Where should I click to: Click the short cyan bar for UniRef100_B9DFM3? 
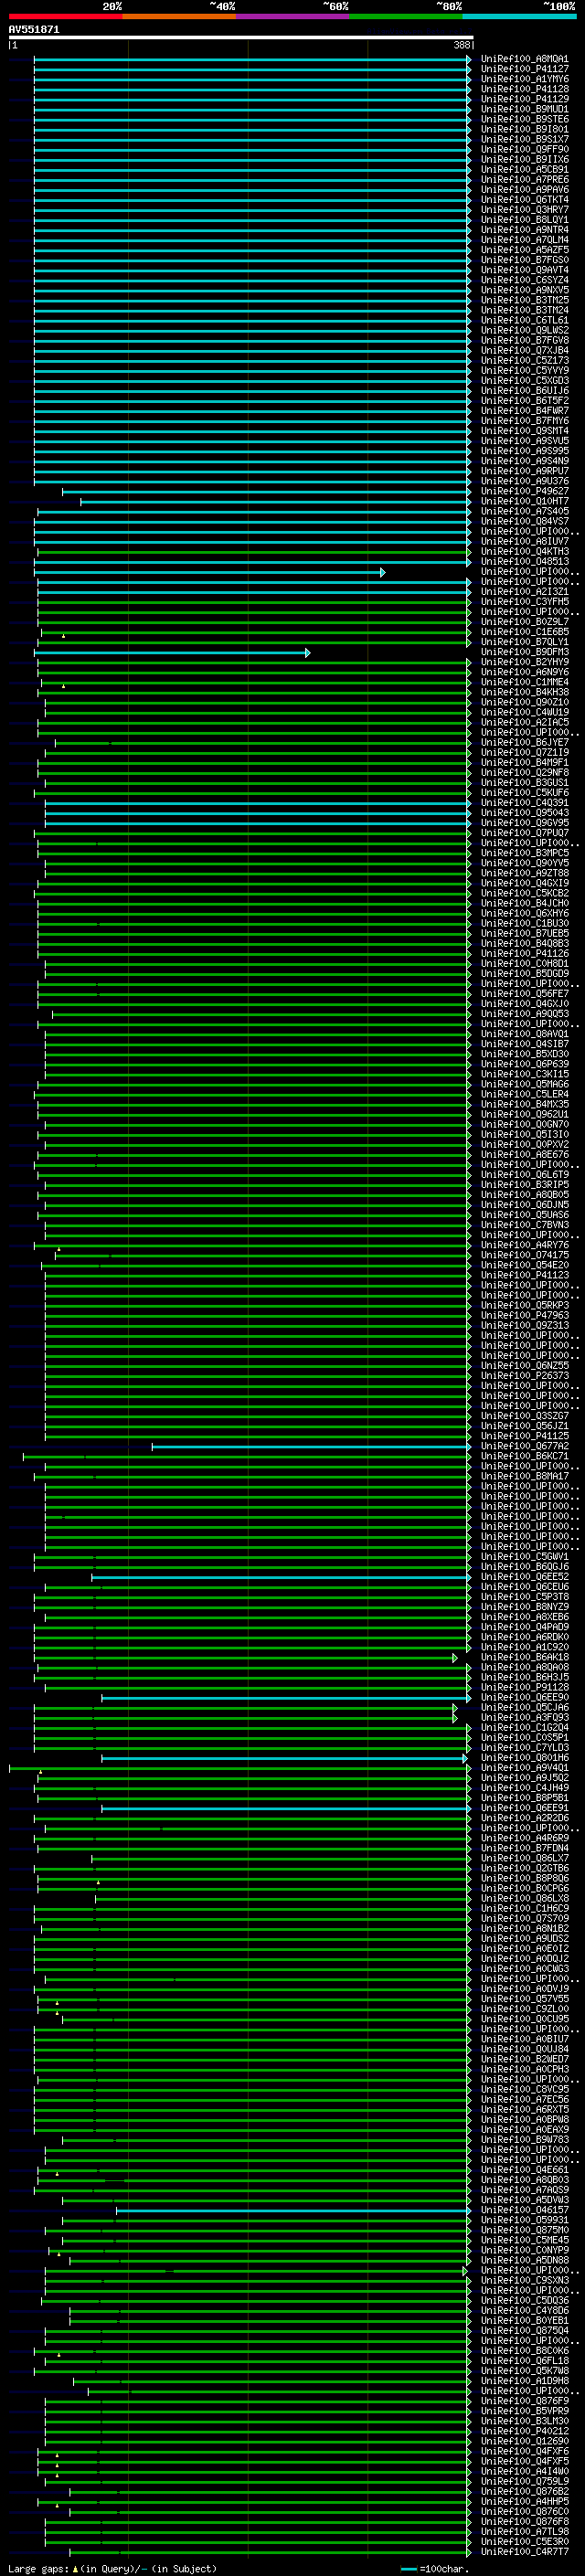pos(172,652)
